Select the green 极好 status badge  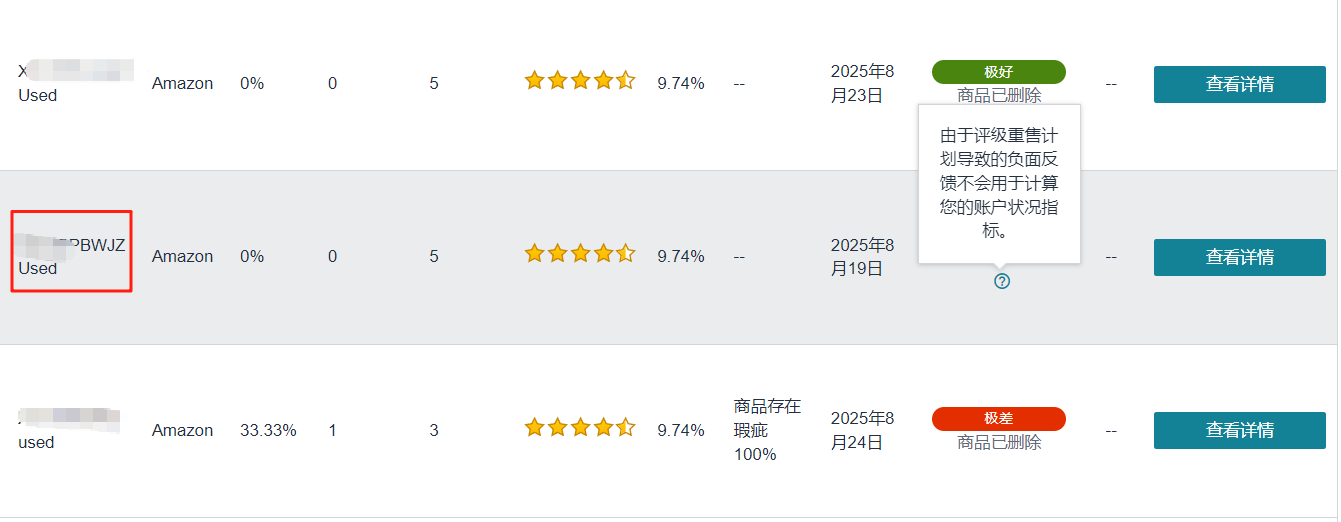pyautogui.click(x=999, y=72)
